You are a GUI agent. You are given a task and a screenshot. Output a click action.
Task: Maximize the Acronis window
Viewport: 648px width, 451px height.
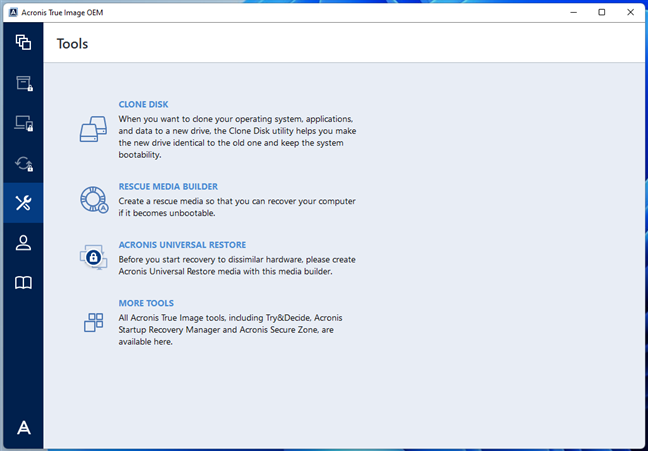[x=602, y=12]
